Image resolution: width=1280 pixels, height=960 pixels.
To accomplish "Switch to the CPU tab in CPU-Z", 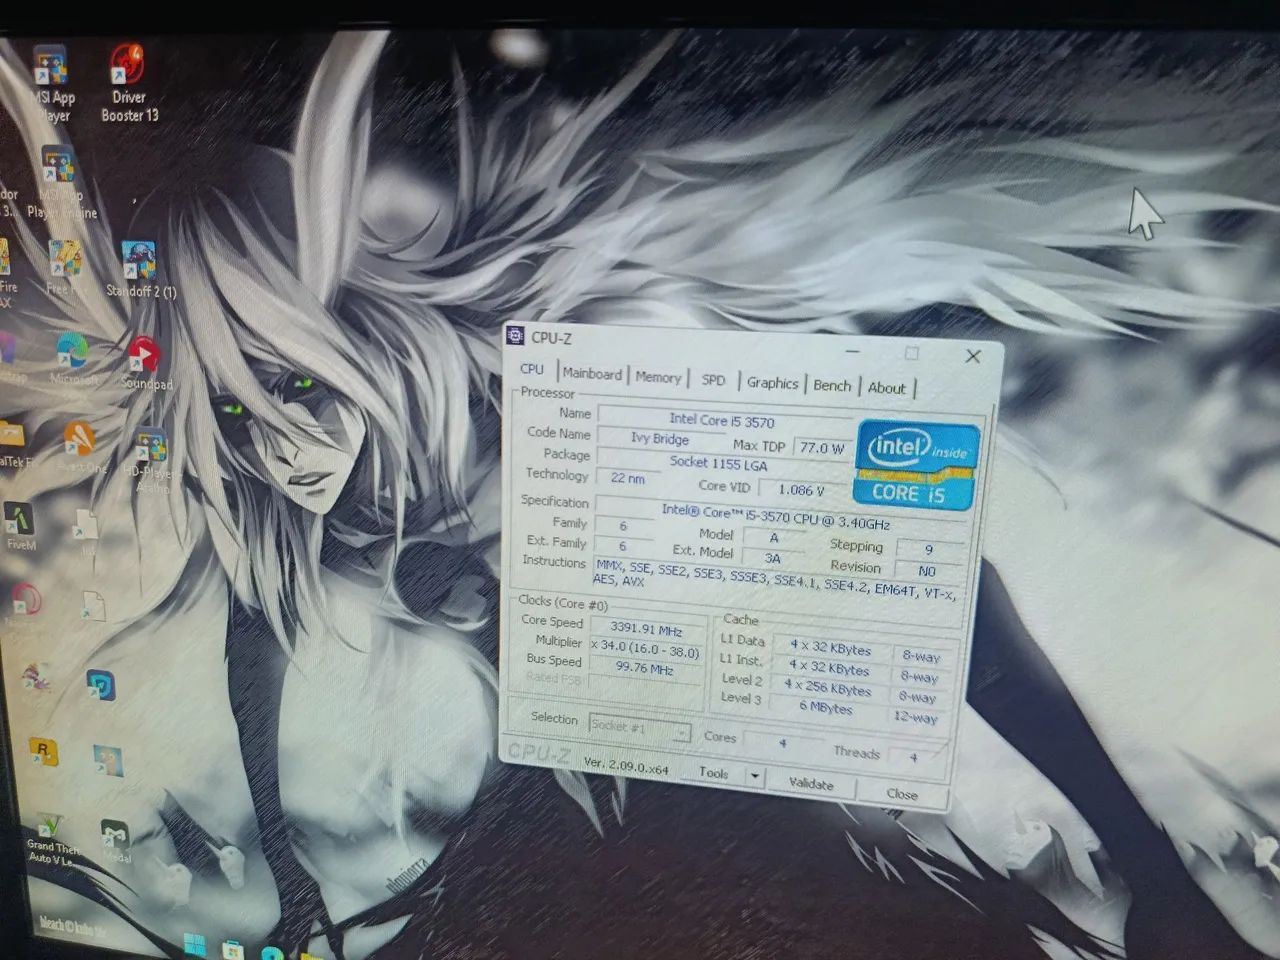I will point(532,369).
